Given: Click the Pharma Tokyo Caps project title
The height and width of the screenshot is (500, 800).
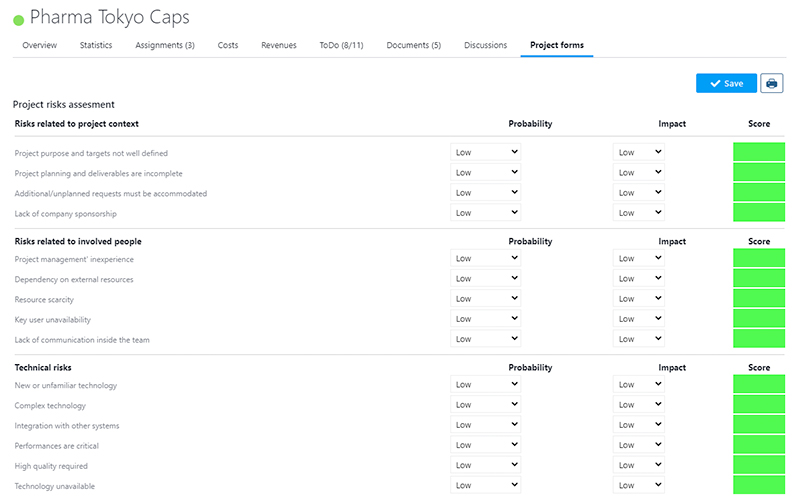Looking at the screenshot, I should 109,18.
